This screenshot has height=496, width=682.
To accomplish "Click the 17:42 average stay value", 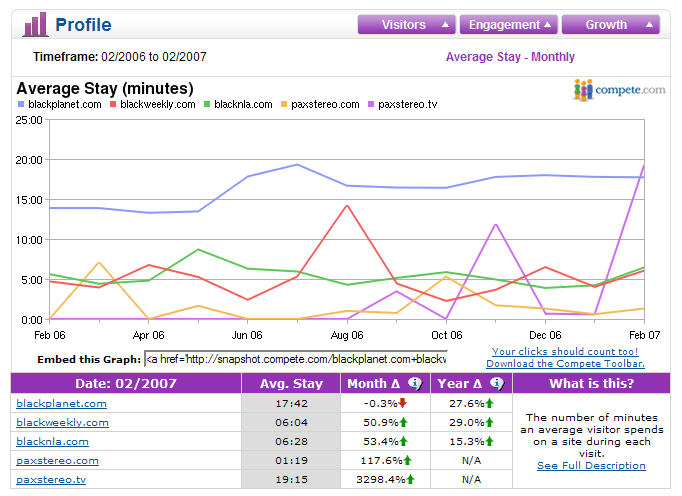I will click(291, 403).
